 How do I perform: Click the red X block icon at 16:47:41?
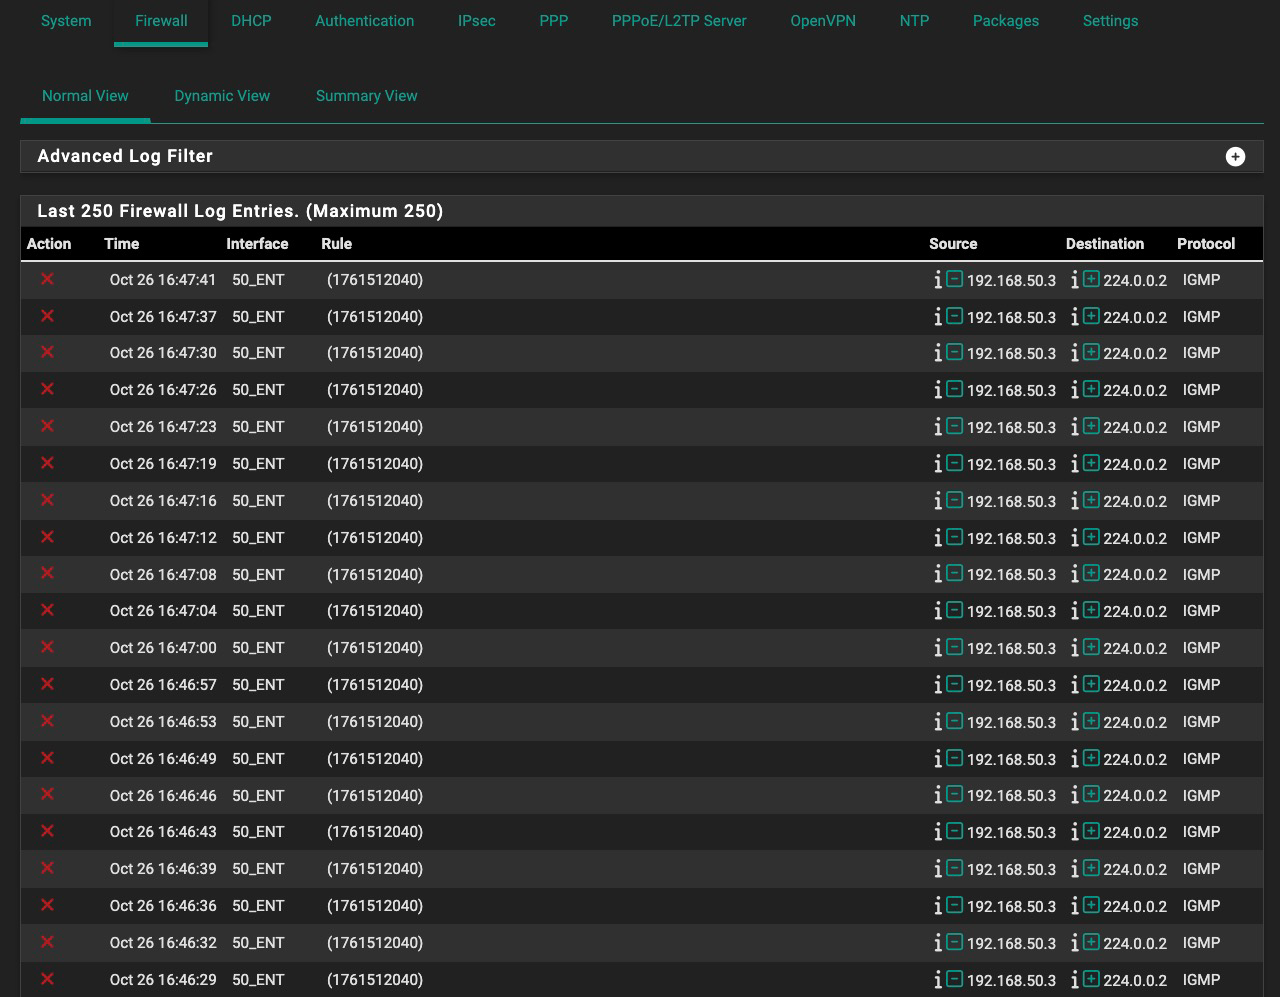pos(47,280)
